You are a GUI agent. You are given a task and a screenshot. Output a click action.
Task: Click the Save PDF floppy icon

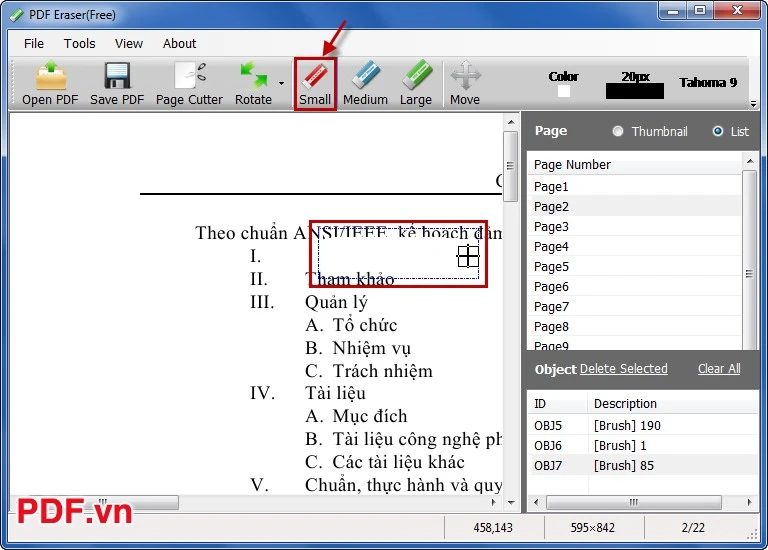(117, 76)
